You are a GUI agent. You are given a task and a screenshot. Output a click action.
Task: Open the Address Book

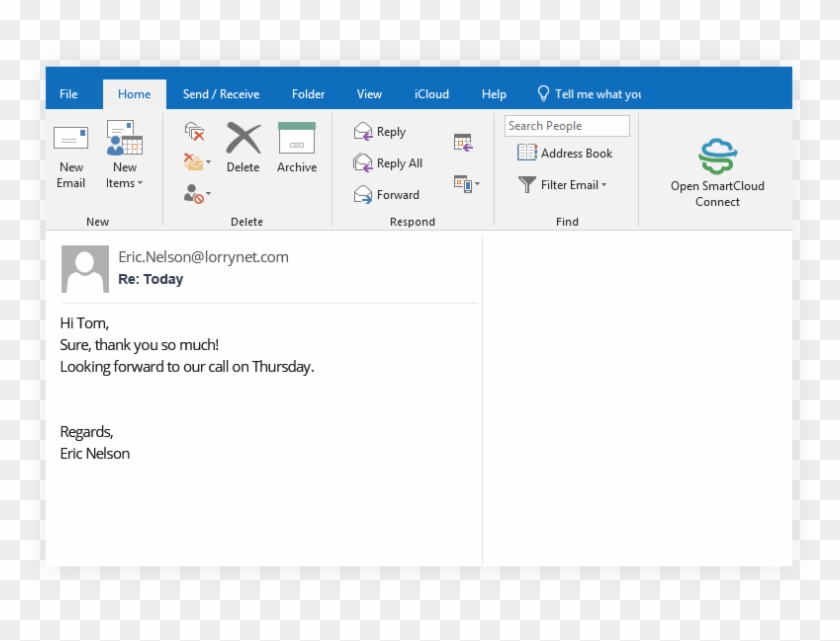(565, 153)
